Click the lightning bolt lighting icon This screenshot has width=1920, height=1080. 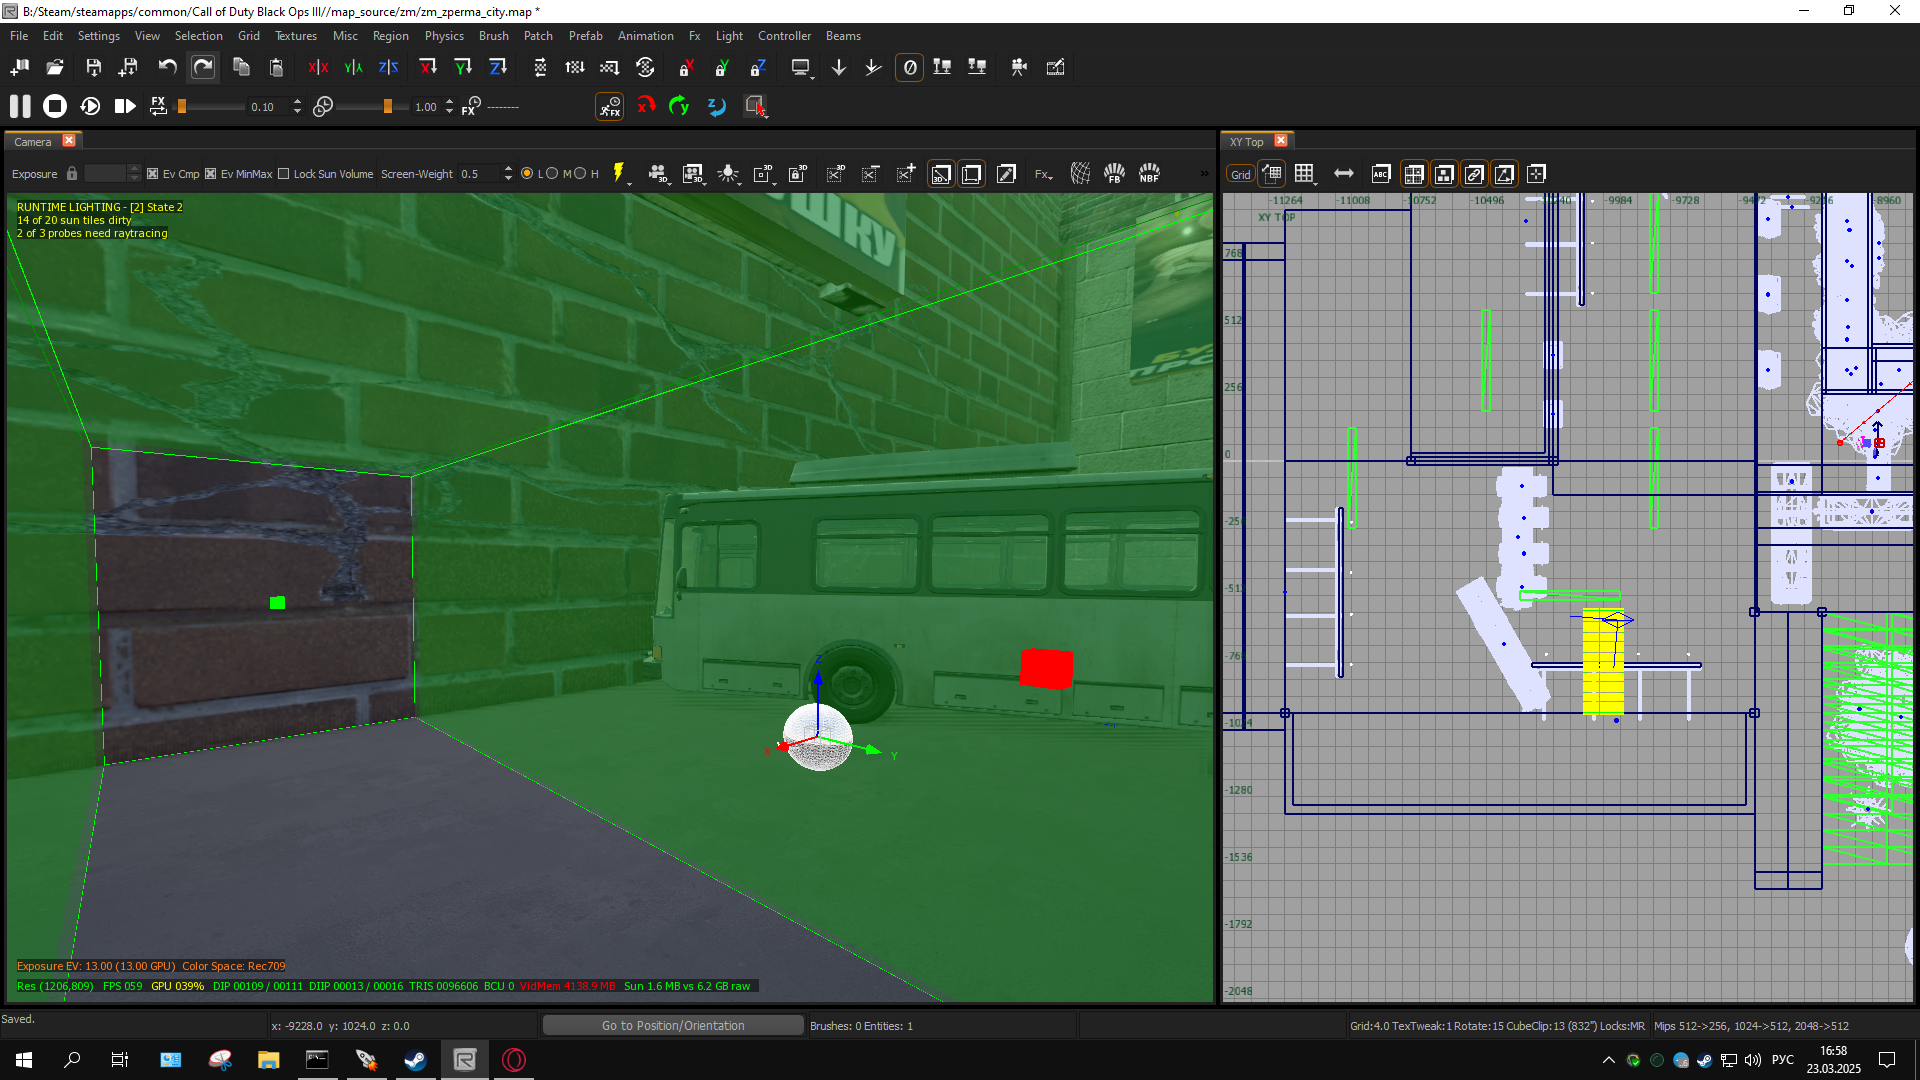pos(619,173)
